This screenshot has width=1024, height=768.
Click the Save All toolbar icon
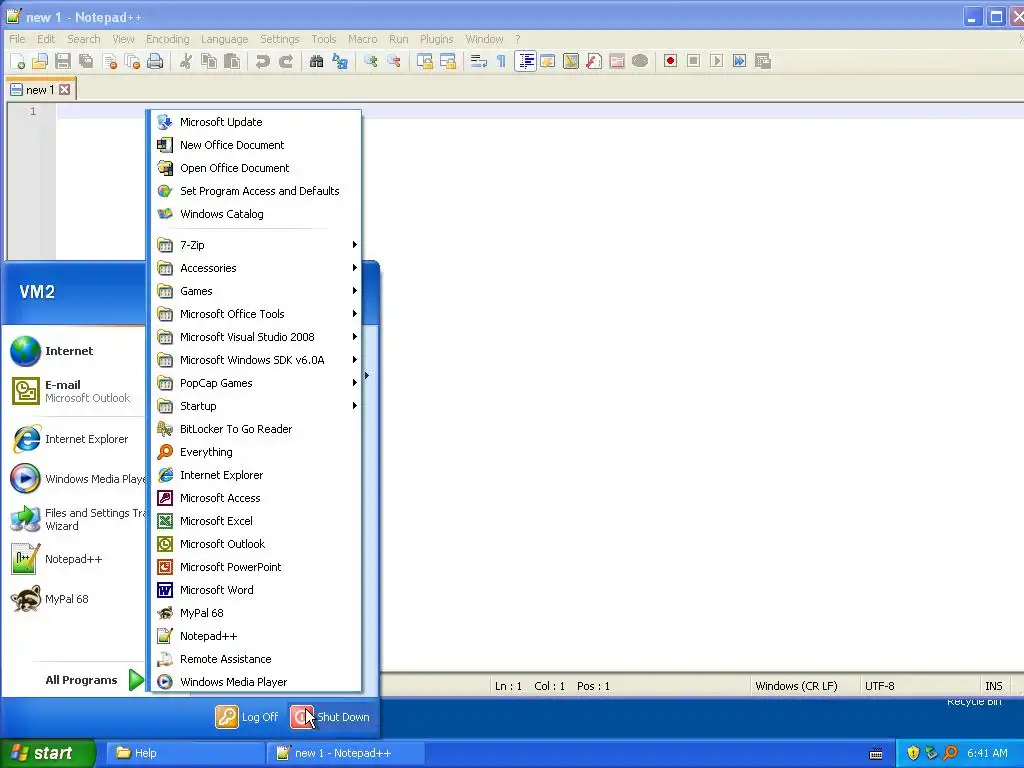click(86, 61)
